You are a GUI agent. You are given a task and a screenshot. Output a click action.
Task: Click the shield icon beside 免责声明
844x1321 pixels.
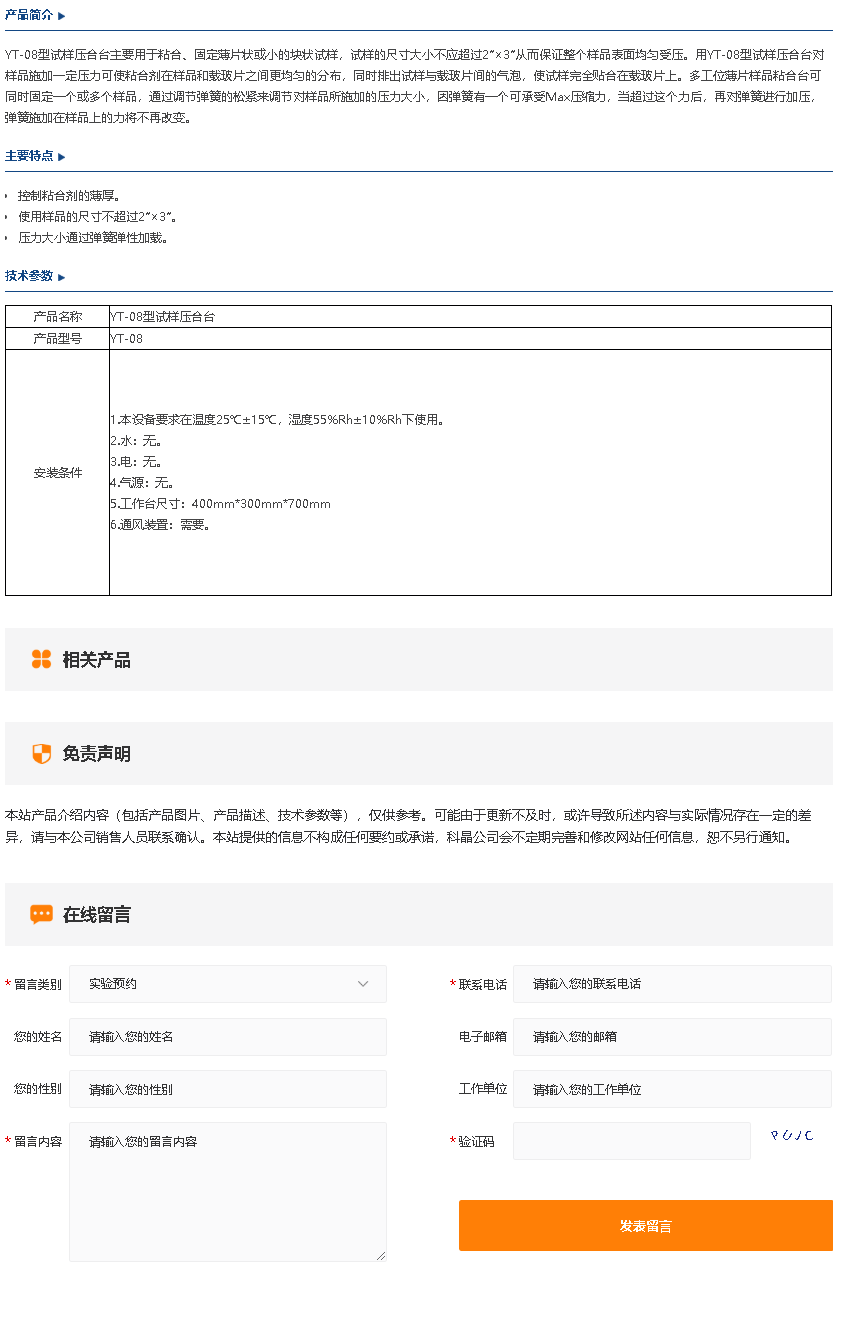41,754
